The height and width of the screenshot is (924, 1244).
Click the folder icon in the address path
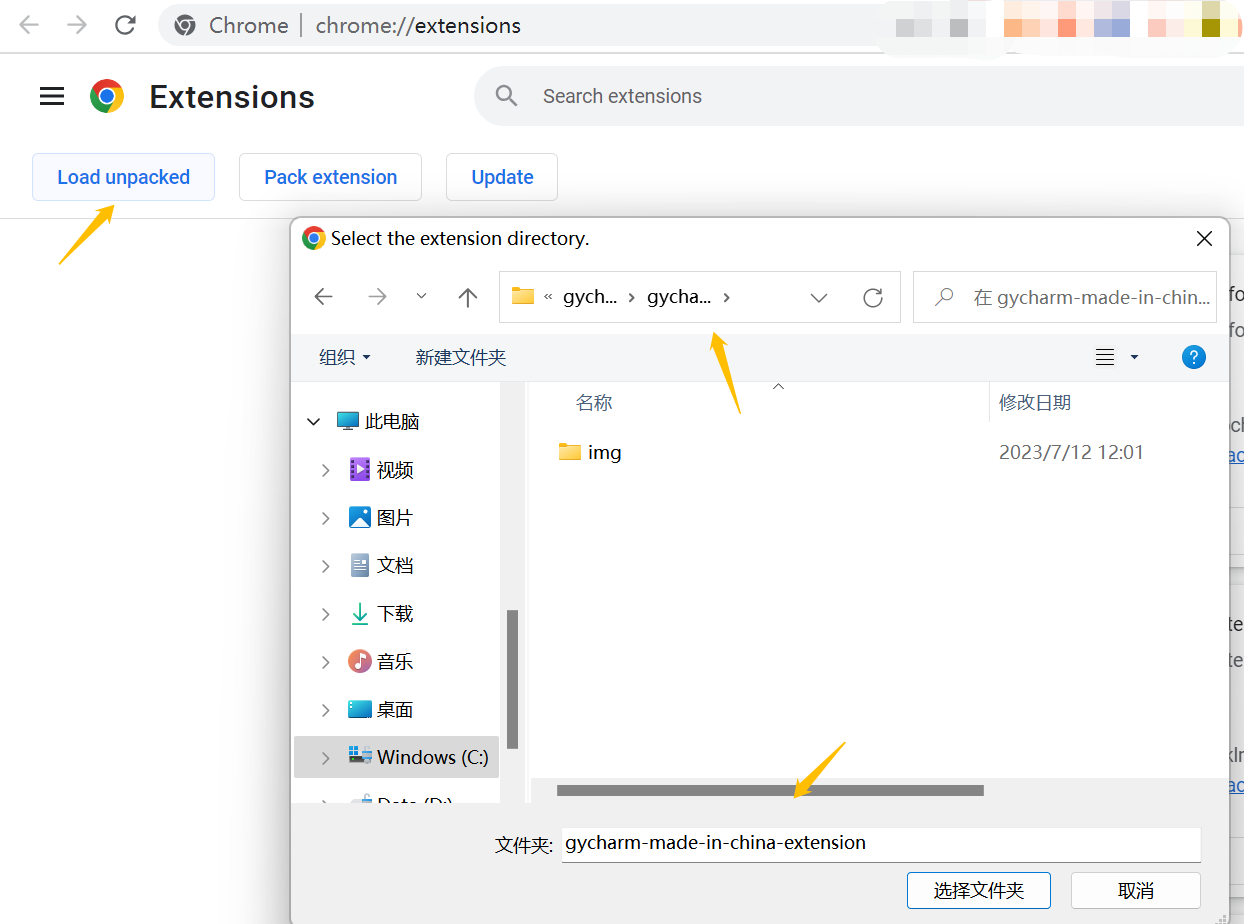click(523, 296)
